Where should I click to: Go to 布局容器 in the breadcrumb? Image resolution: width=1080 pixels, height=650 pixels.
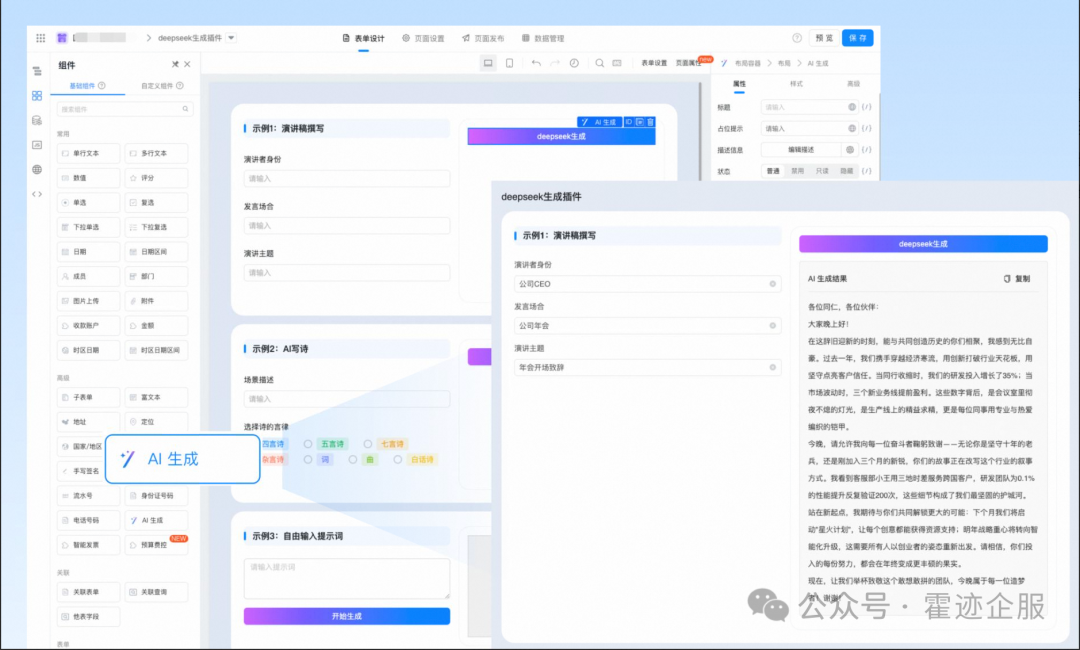pos(747,63)
